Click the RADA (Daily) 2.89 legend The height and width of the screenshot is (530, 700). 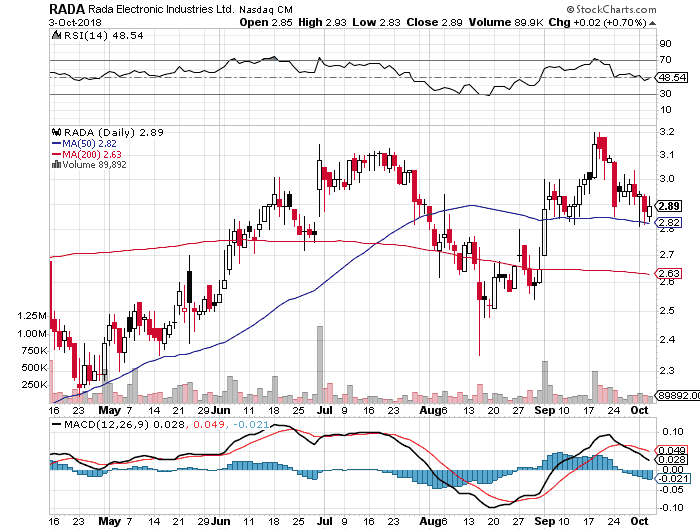coord(114,132)
